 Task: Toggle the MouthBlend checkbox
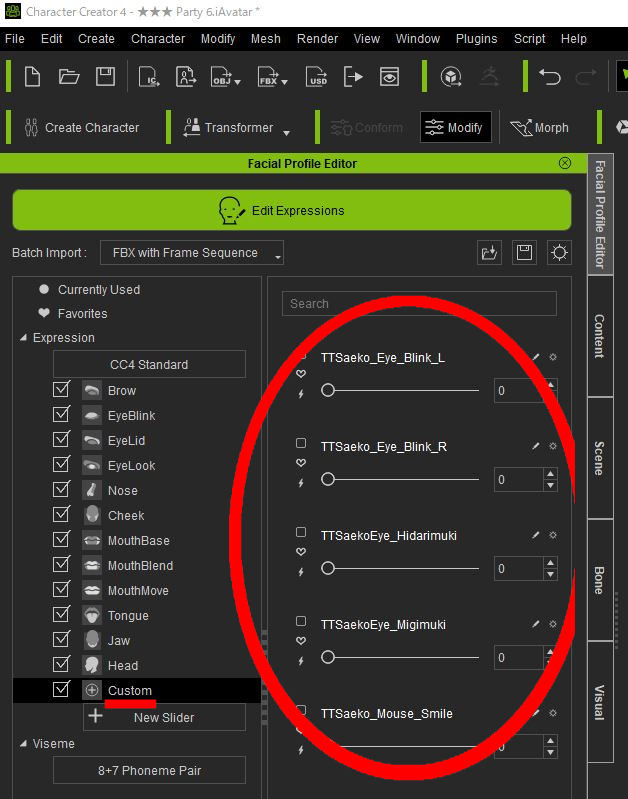click(x=61, y=565)
